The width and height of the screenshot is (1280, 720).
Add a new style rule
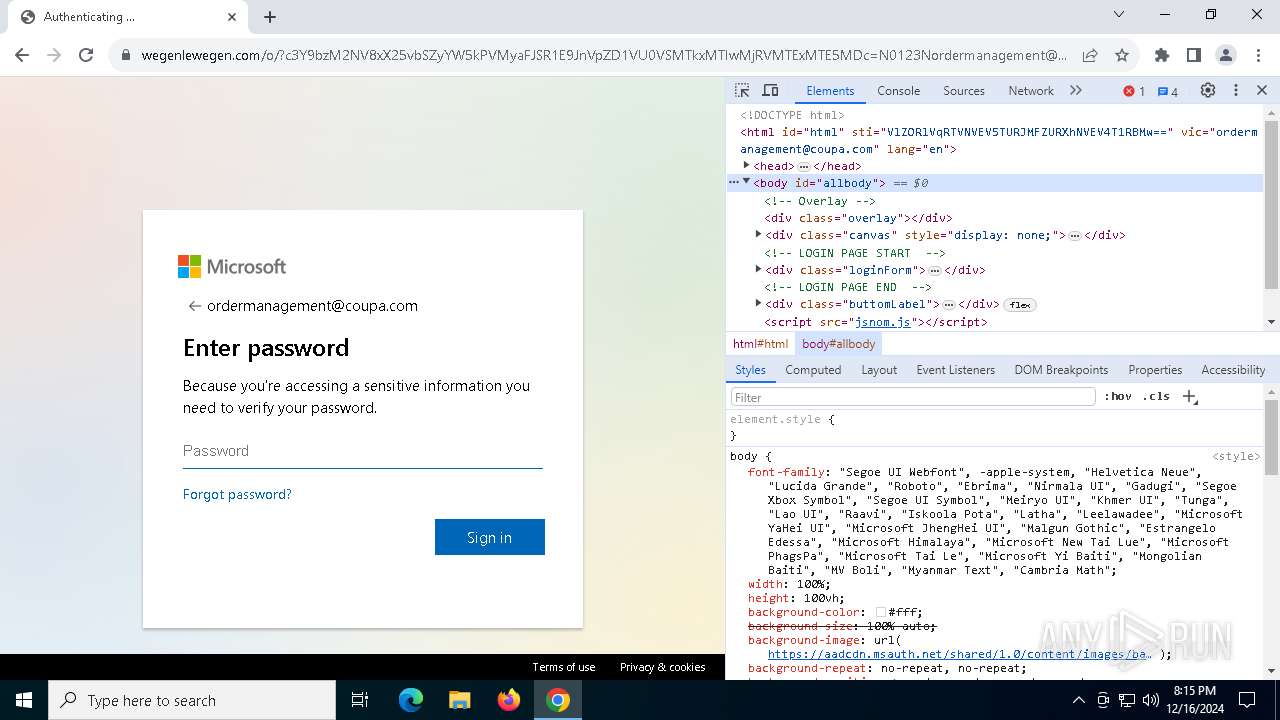tap(1189, 397)
